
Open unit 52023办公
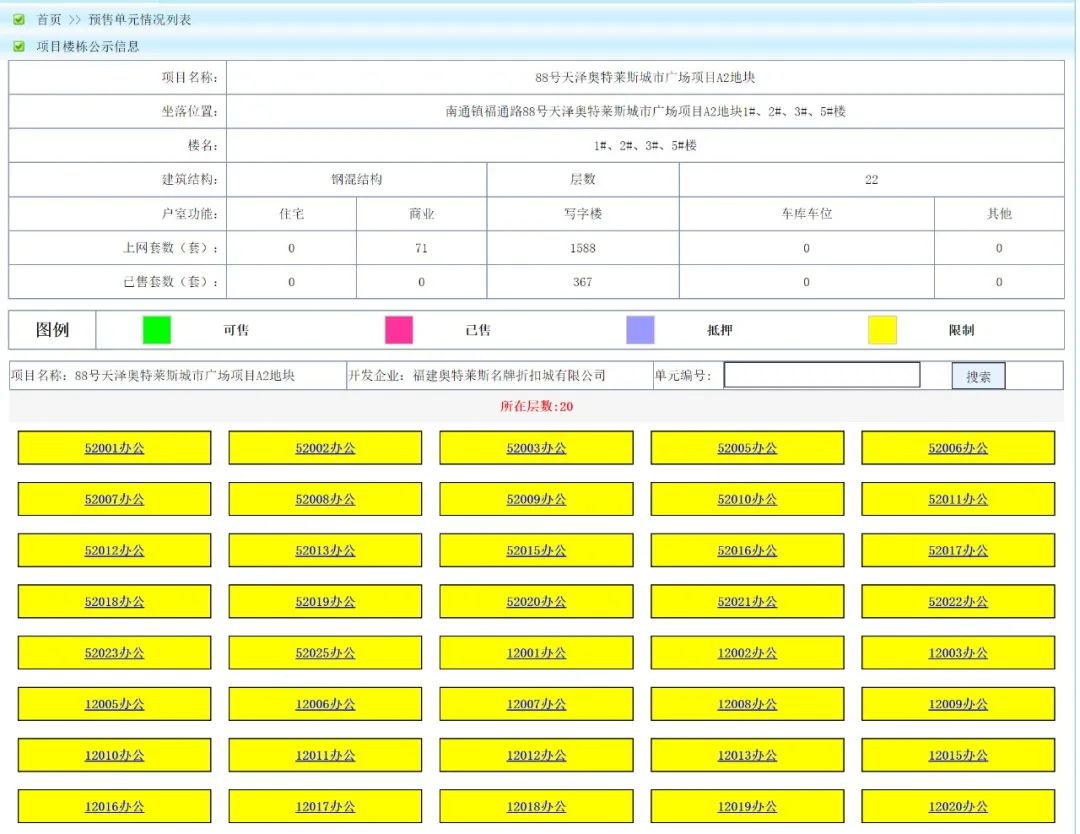tap(114, 653)
